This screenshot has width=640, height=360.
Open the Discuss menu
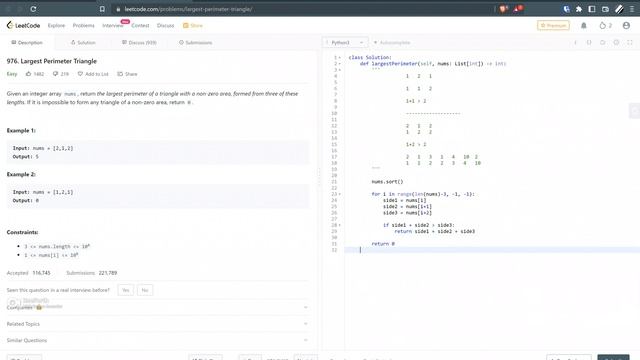165,25
